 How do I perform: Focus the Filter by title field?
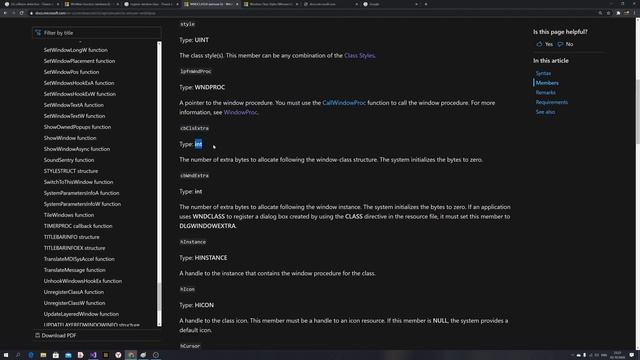(x=97, y=33)
